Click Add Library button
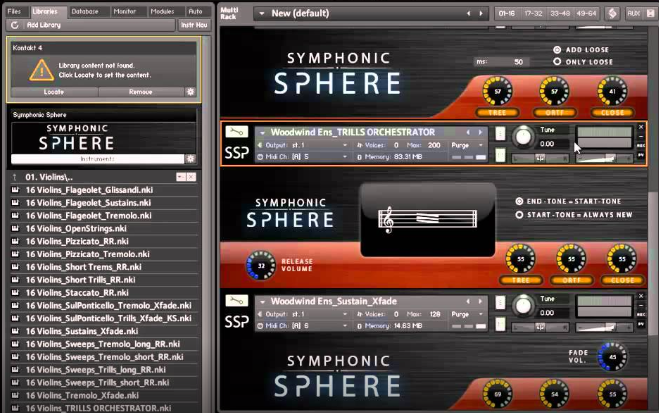The image size is (659, 413). [90, 25]
